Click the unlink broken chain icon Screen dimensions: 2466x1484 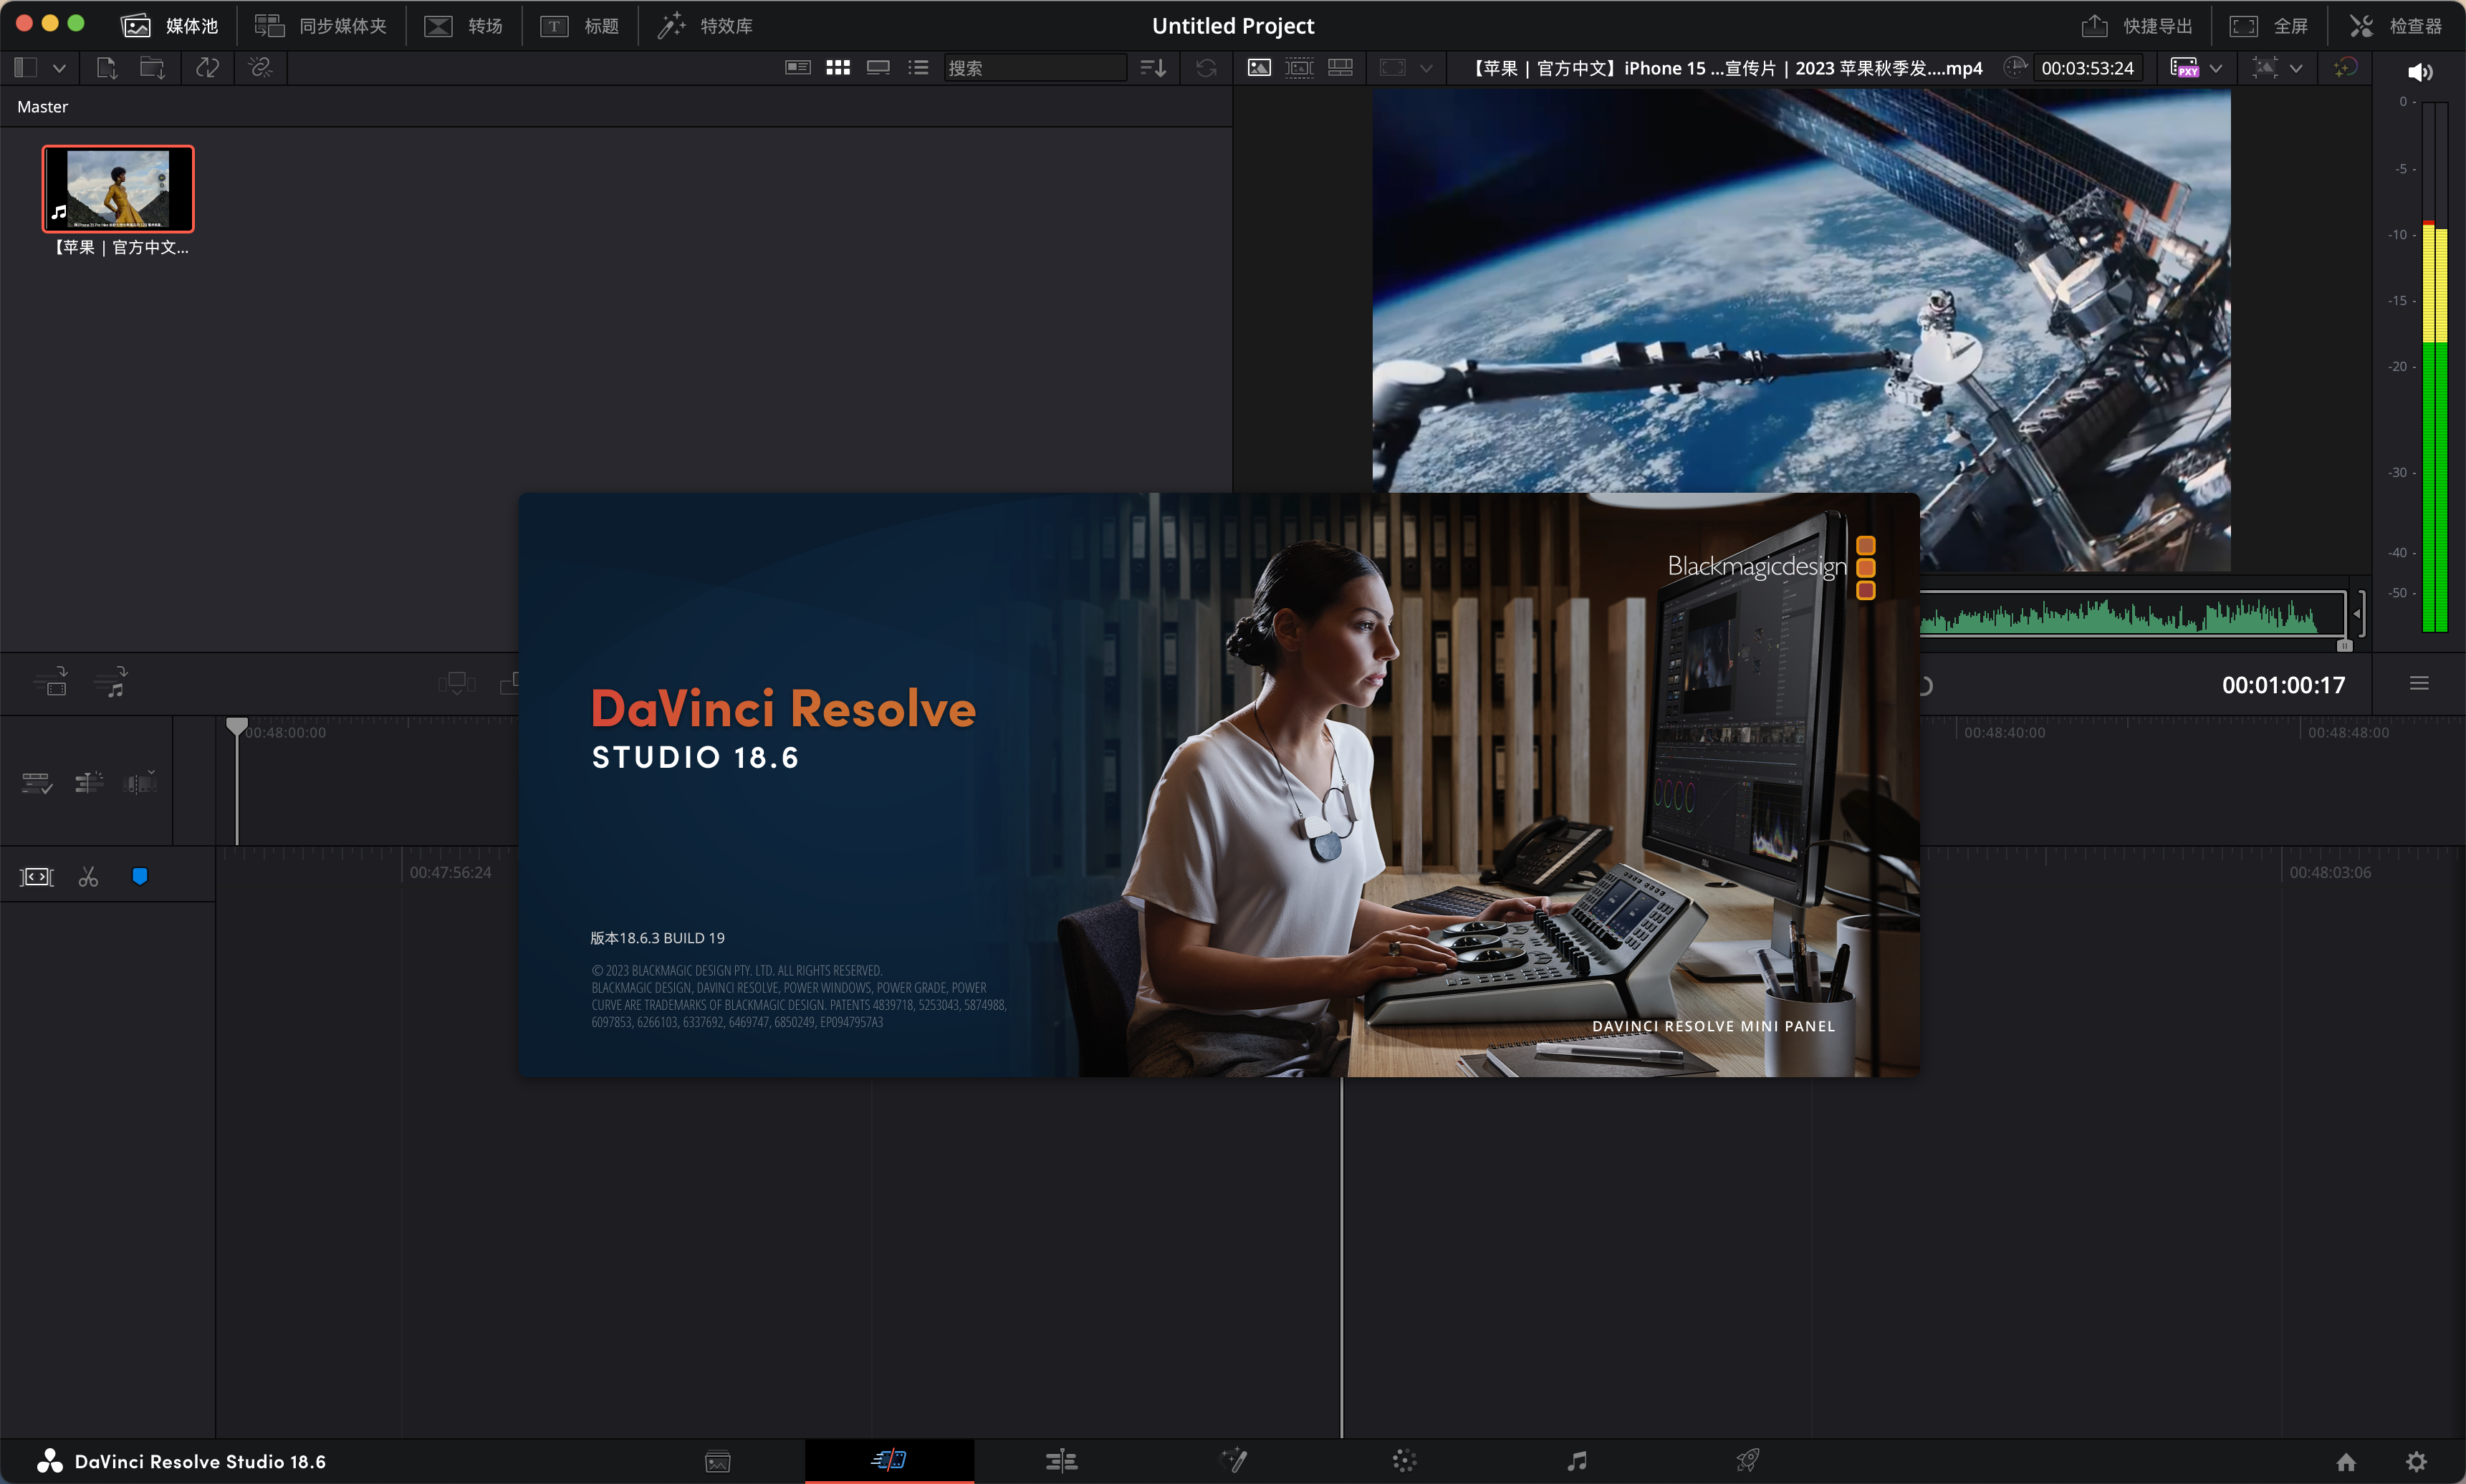point(260,68)
